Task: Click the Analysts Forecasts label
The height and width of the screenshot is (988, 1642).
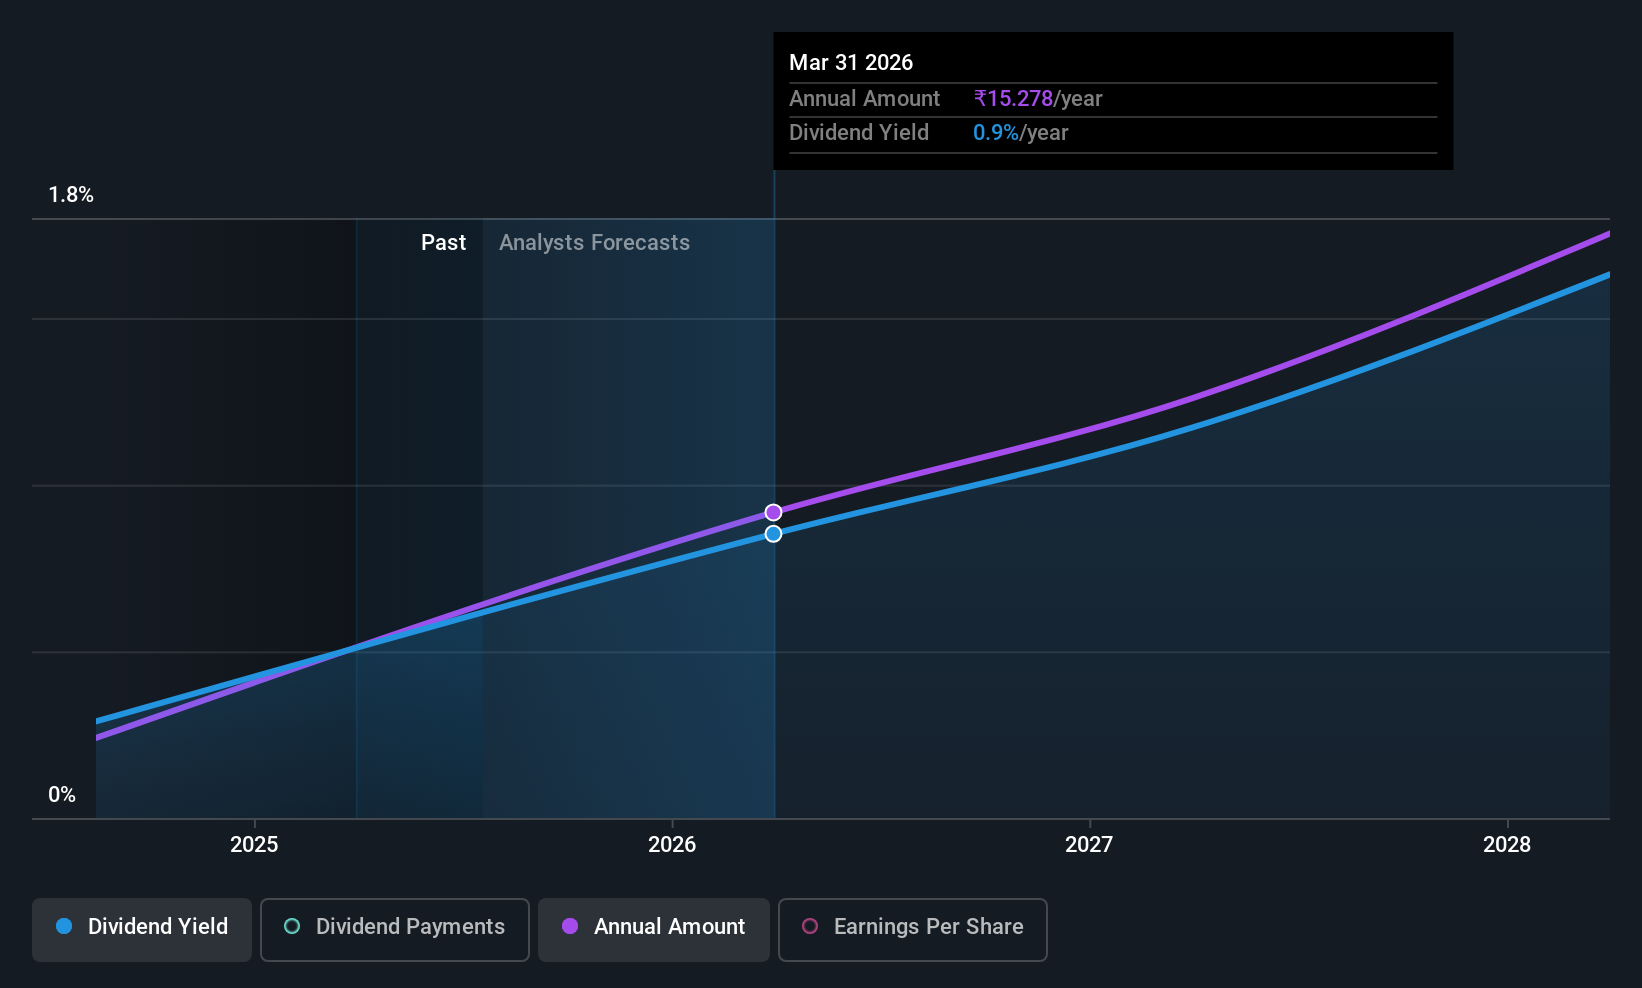Action: tap(594, 242)
